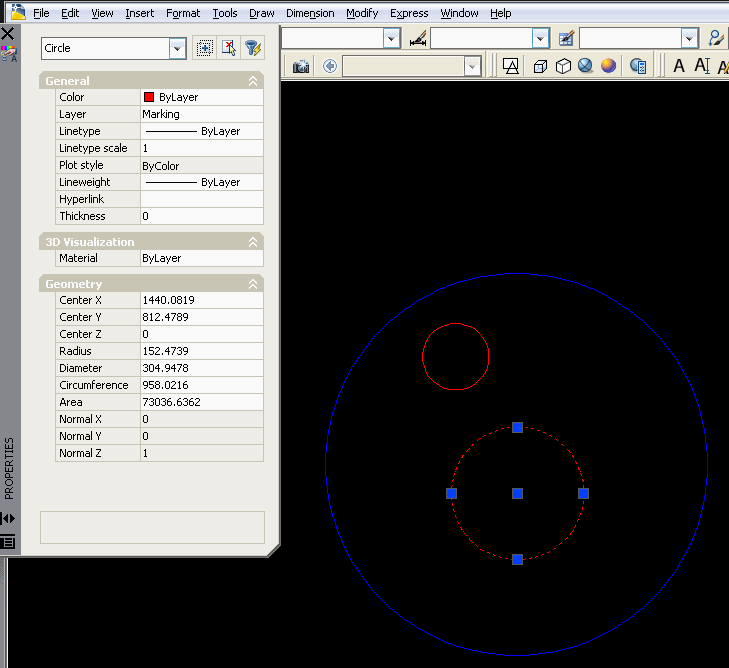Open the Modify menu

click(362, 13)
